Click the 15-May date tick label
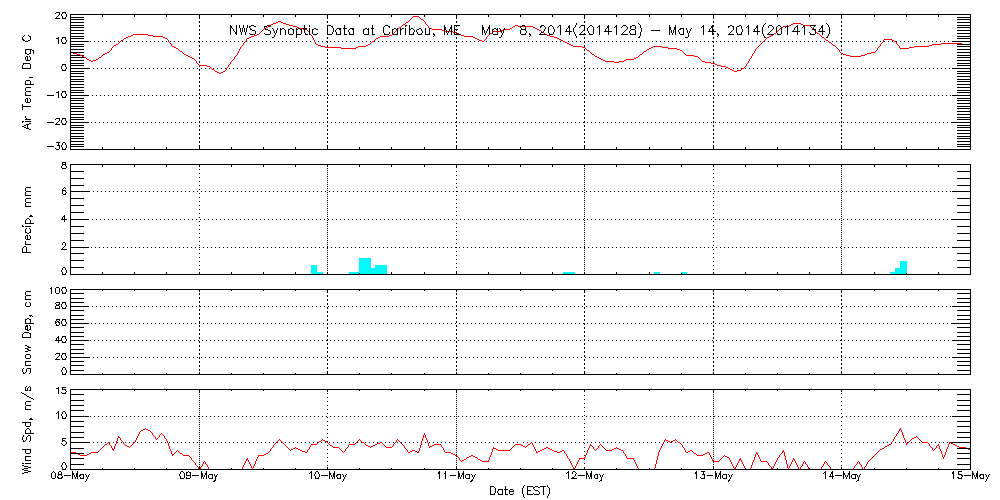 coord(969,477)
